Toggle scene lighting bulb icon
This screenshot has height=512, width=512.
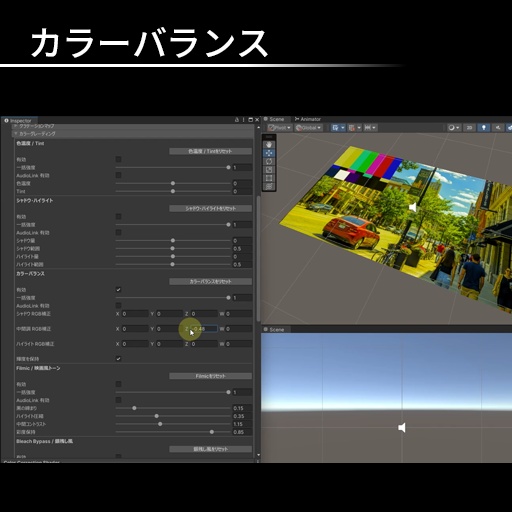484,128
